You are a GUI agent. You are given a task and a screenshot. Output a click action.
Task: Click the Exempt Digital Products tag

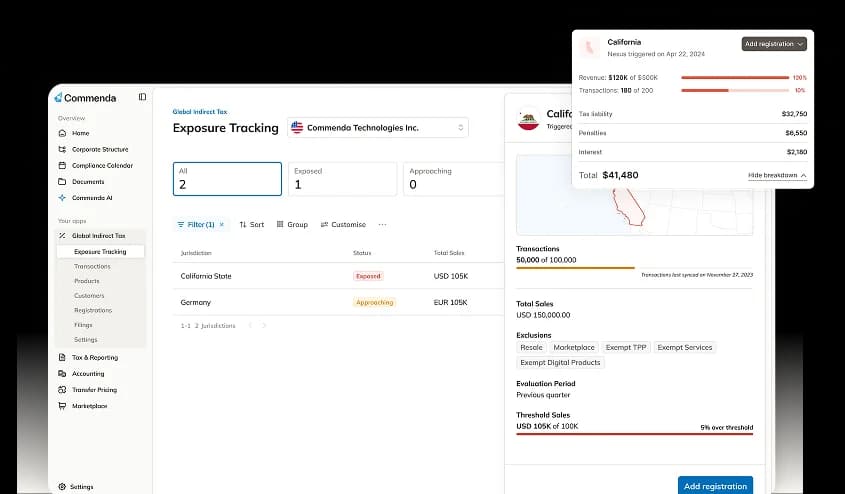pos(560,363)
